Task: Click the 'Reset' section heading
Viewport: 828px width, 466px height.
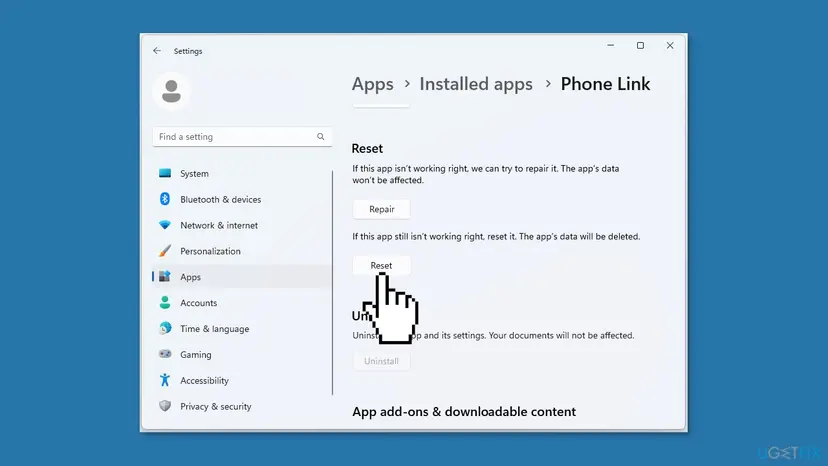Action: [367, 148]
